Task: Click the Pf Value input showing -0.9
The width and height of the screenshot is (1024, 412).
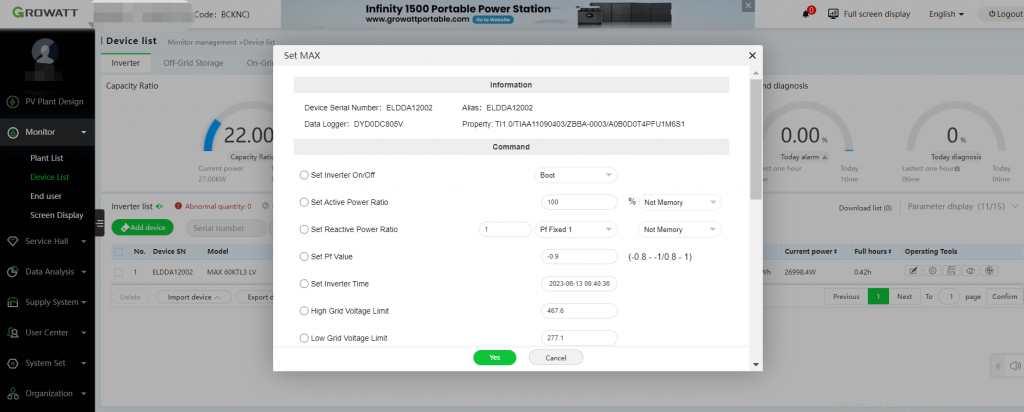Action: (579, 257)
